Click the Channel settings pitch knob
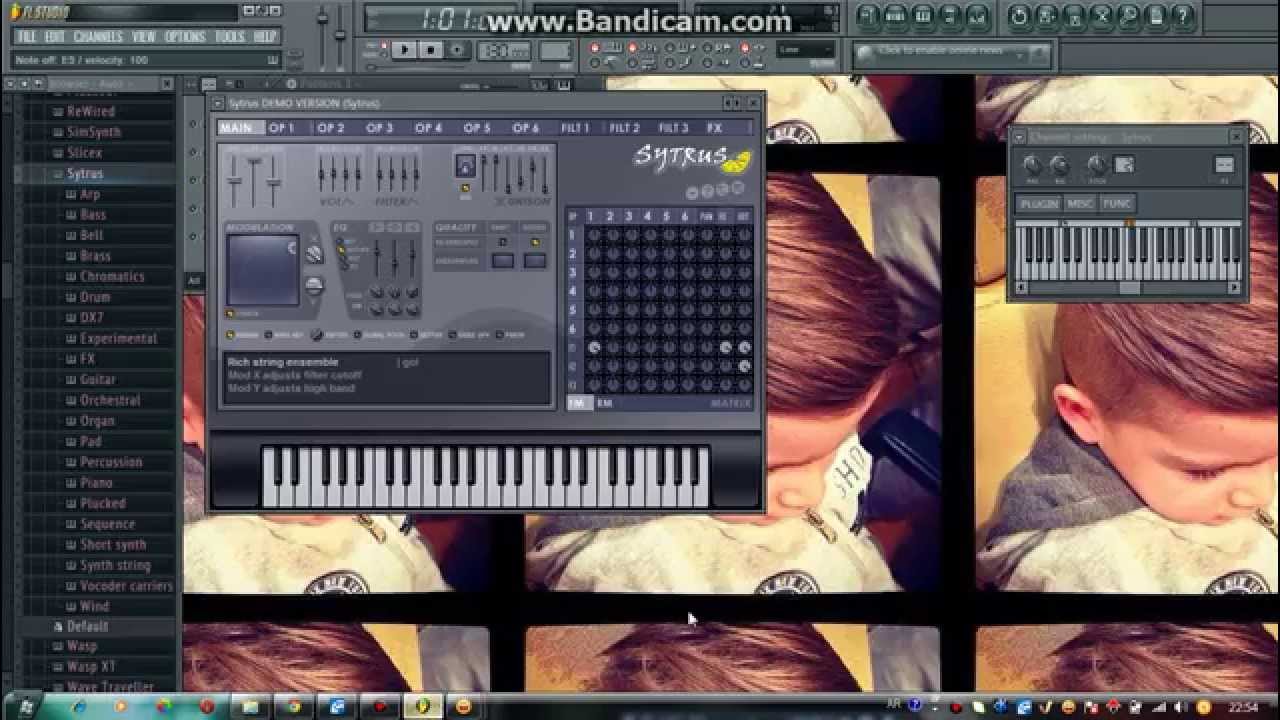The height and width of the screenshot is (720, 1280). click(1097, 165)
